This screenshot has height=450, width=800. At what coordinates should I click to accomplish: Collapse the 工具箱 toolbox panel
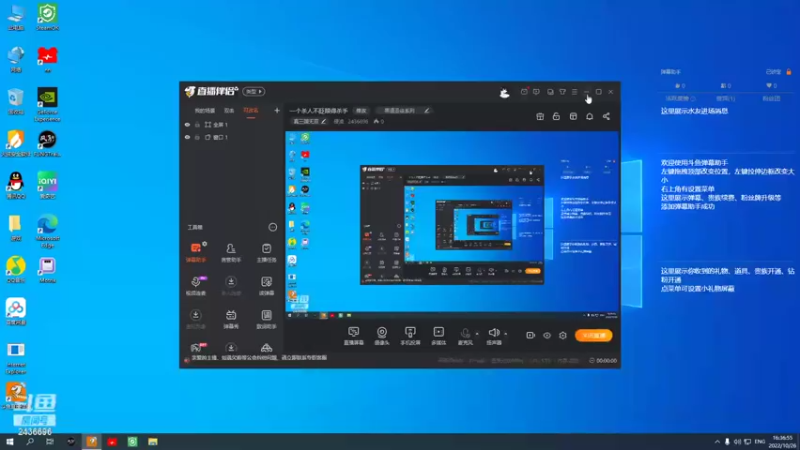(272, 227)
